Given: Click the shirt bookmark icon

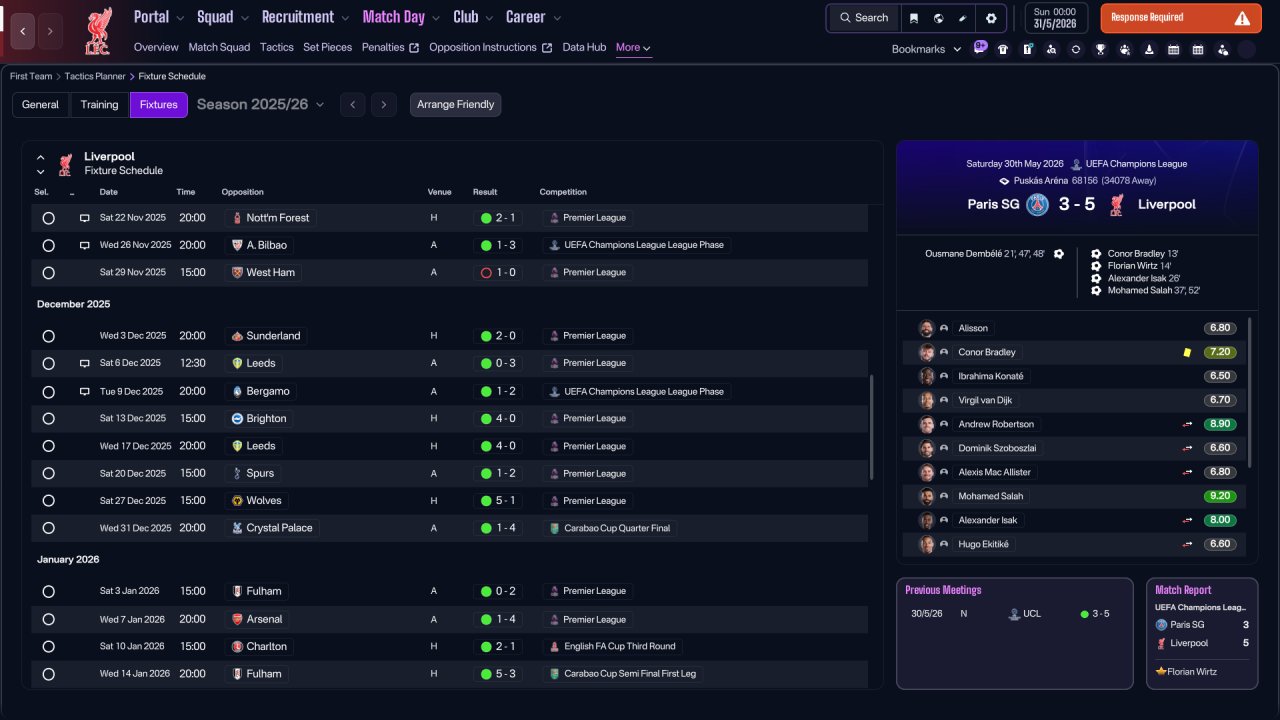Looking at the screenshot, I should (x=1003, y=49).
